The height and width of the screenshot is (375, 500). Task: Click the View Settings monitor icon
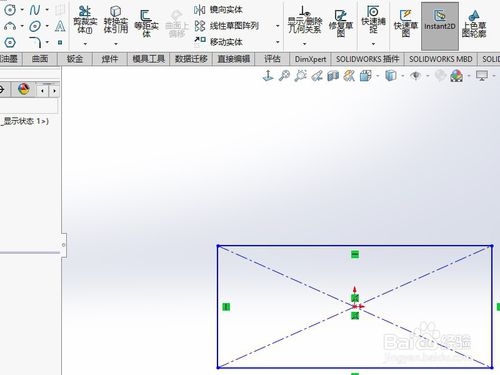[x=482, y=76]
